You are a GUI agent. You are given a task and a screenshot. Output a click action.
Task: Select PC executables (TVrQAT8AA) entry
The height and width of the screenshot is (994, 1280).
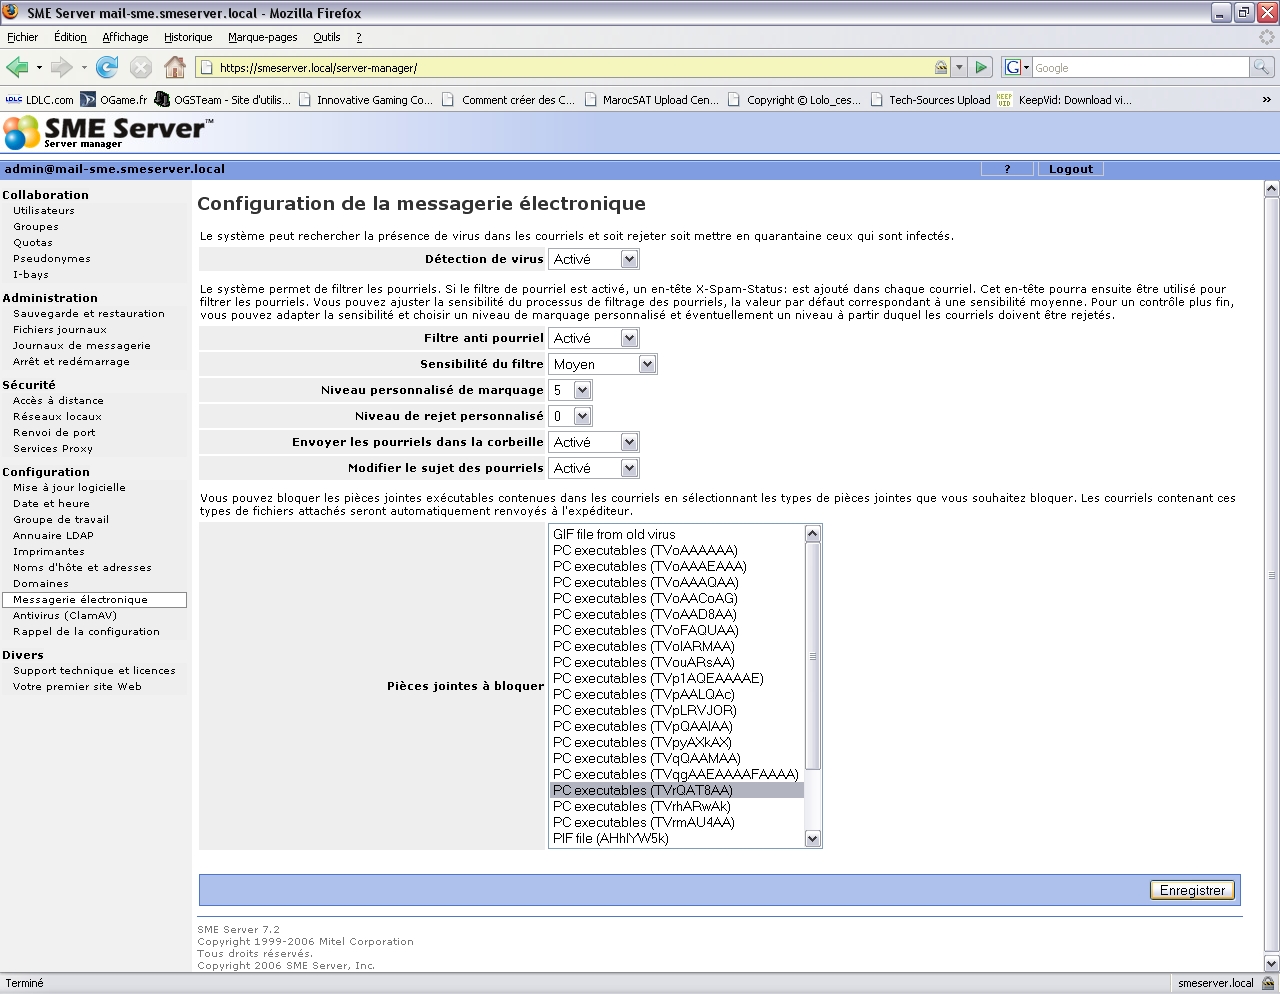click(x=677, y=790)
